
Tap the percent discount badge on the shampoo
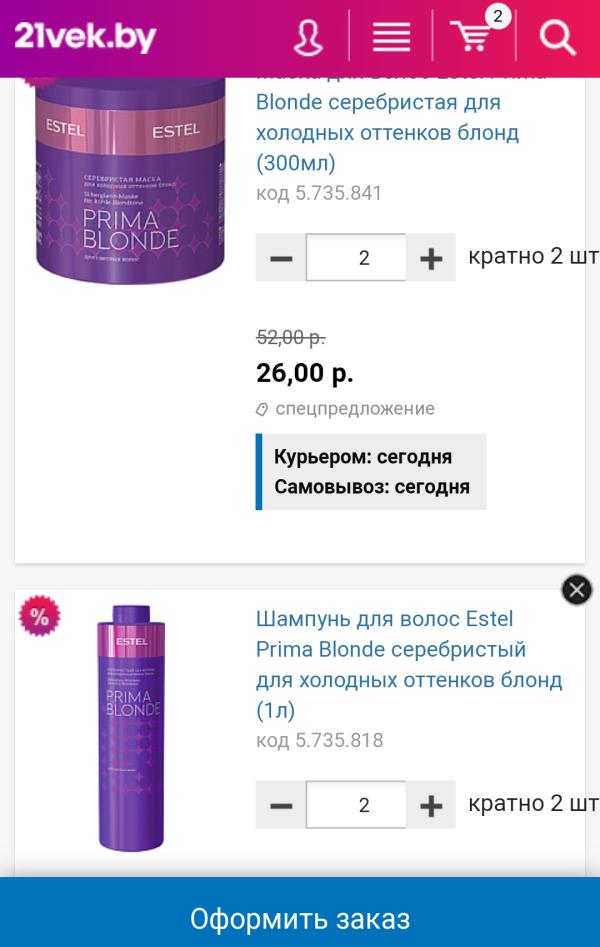click(x=39, y=617)
